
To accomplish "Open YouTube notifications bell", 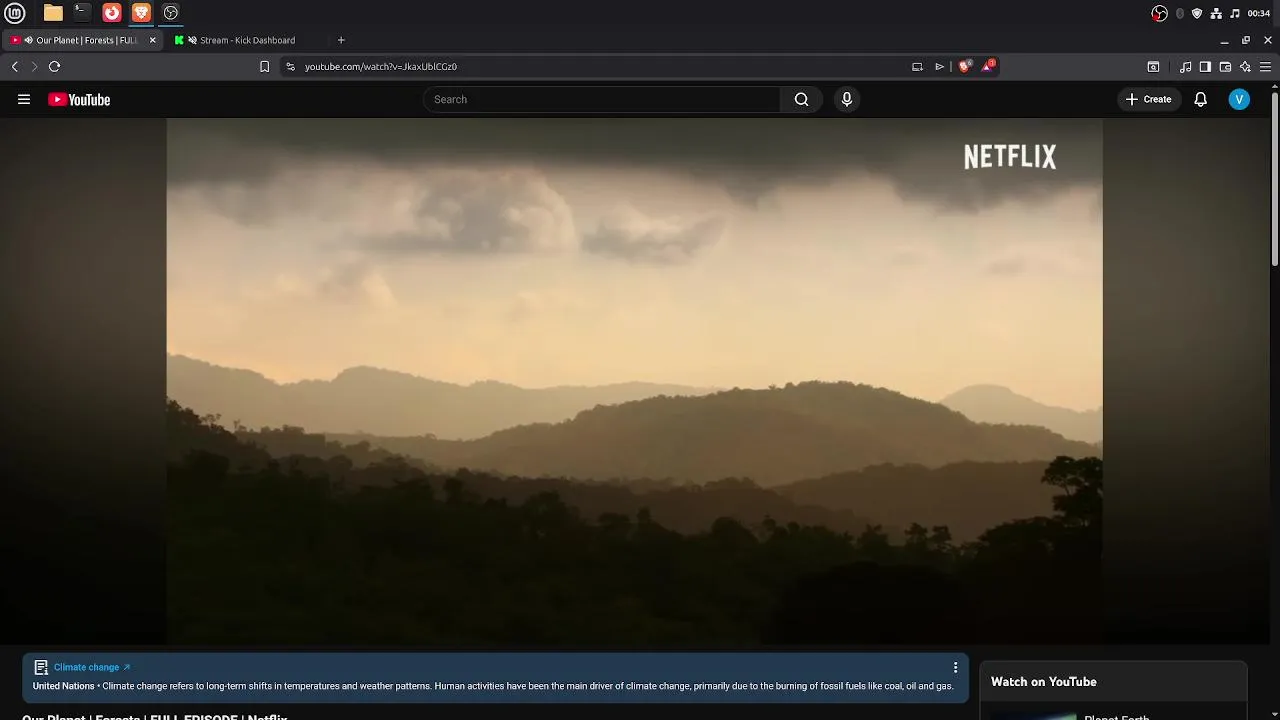I will 1200,99.
